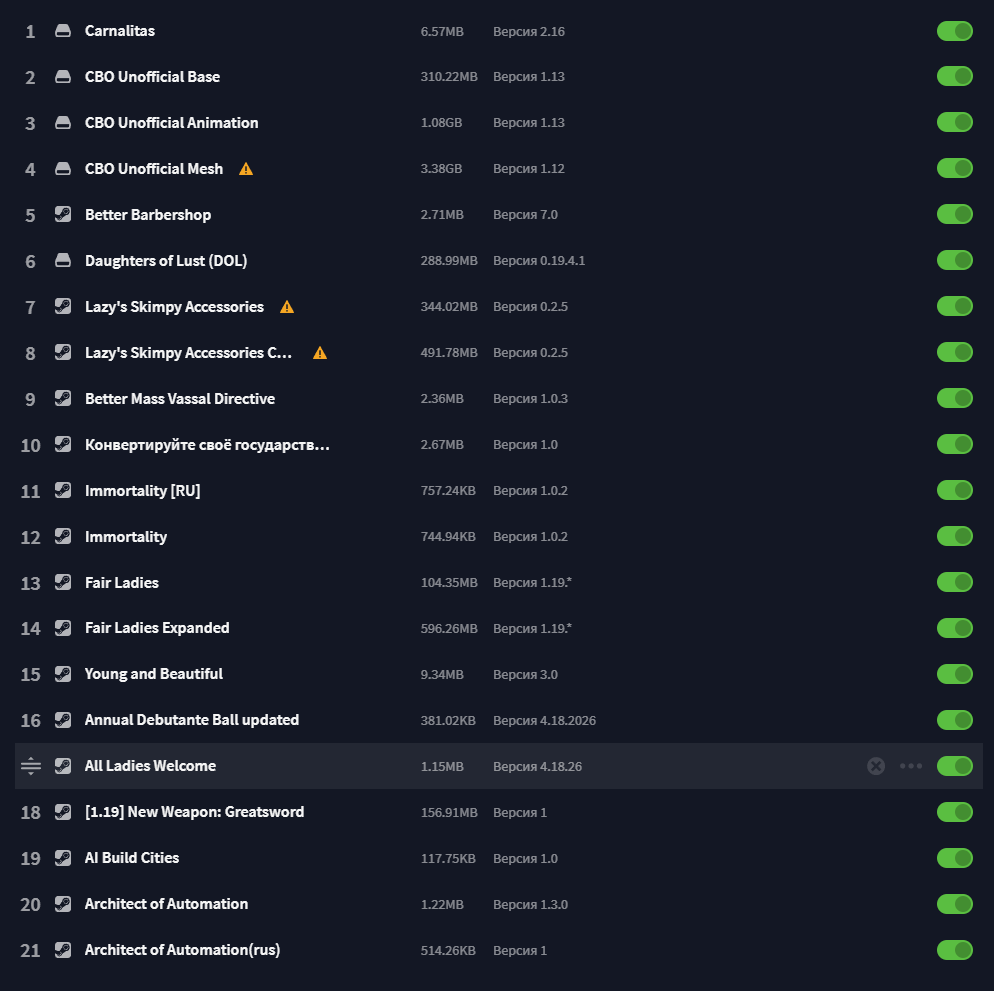Screen dimensions: 994x991
Task: Click the Steam icon for Fair Ladies Expanded
Action: pos(63,628)
